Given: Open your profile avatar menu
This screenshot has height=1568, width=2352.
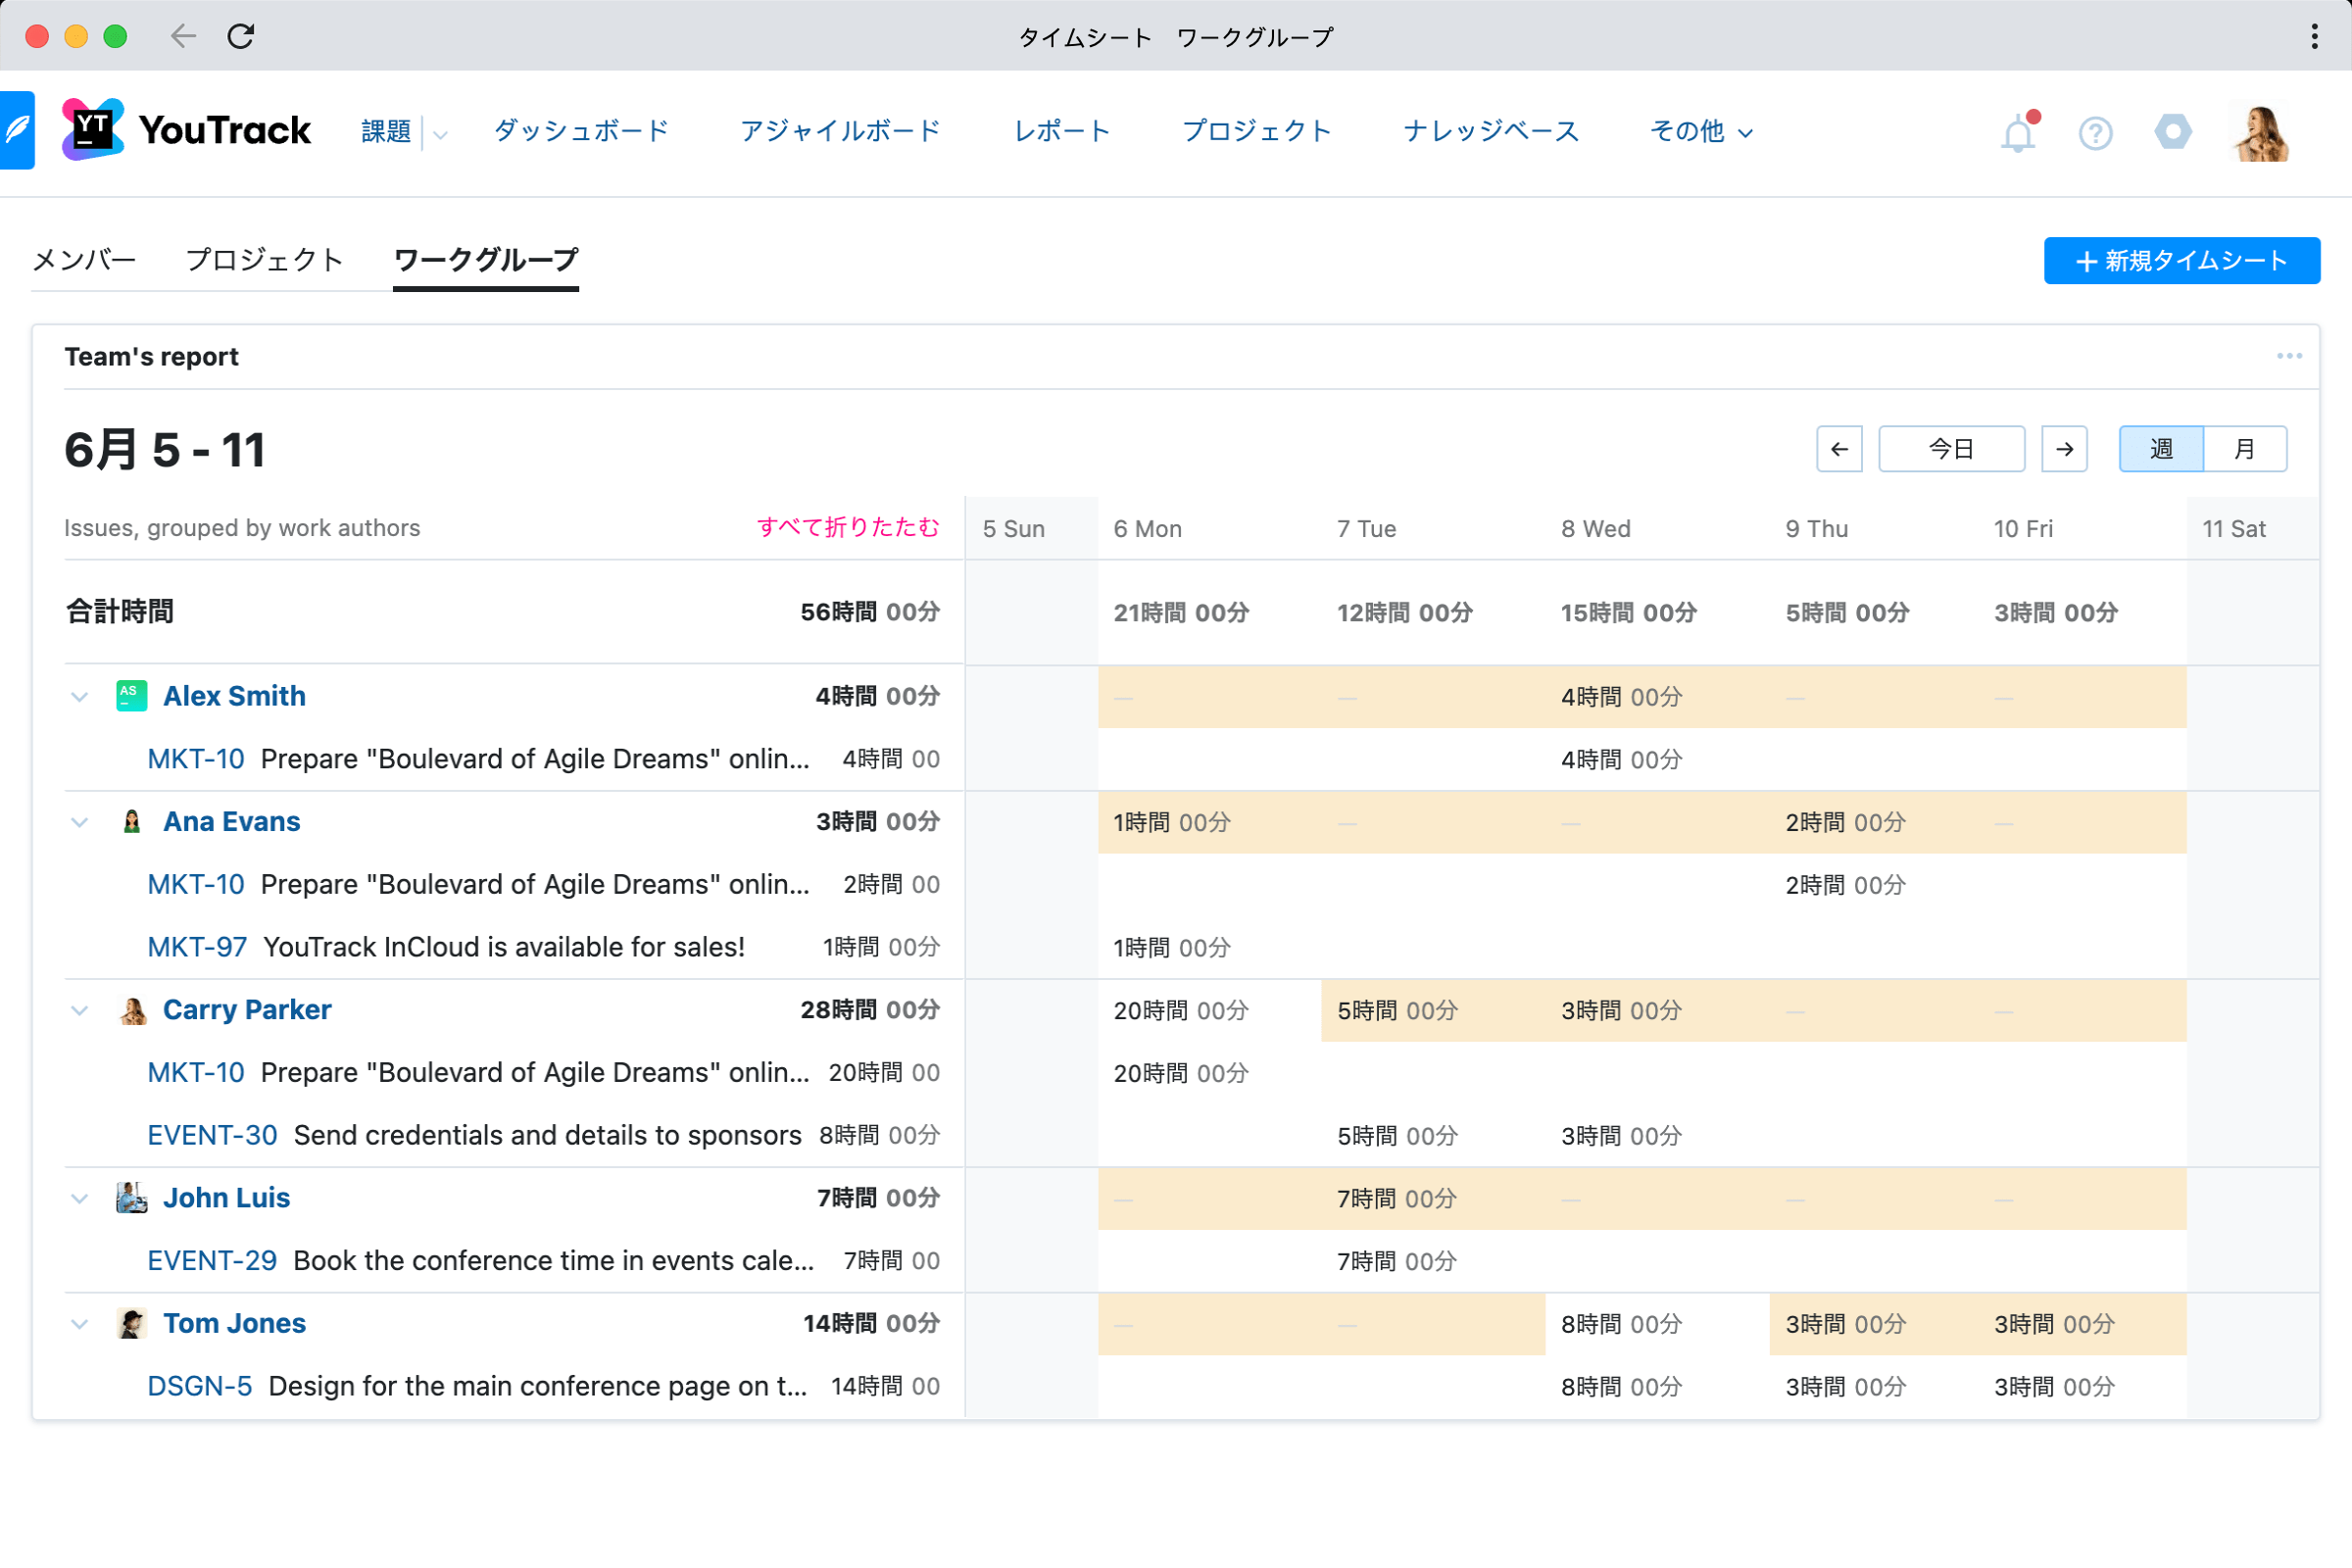Looking at the screenshot, I should tap(2261, 131).
